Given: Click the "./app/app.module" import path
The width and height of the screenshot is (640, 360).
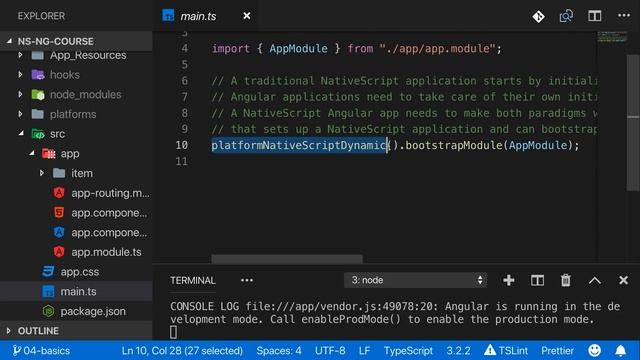Looking at the screenshot, I should click(437, 49).
